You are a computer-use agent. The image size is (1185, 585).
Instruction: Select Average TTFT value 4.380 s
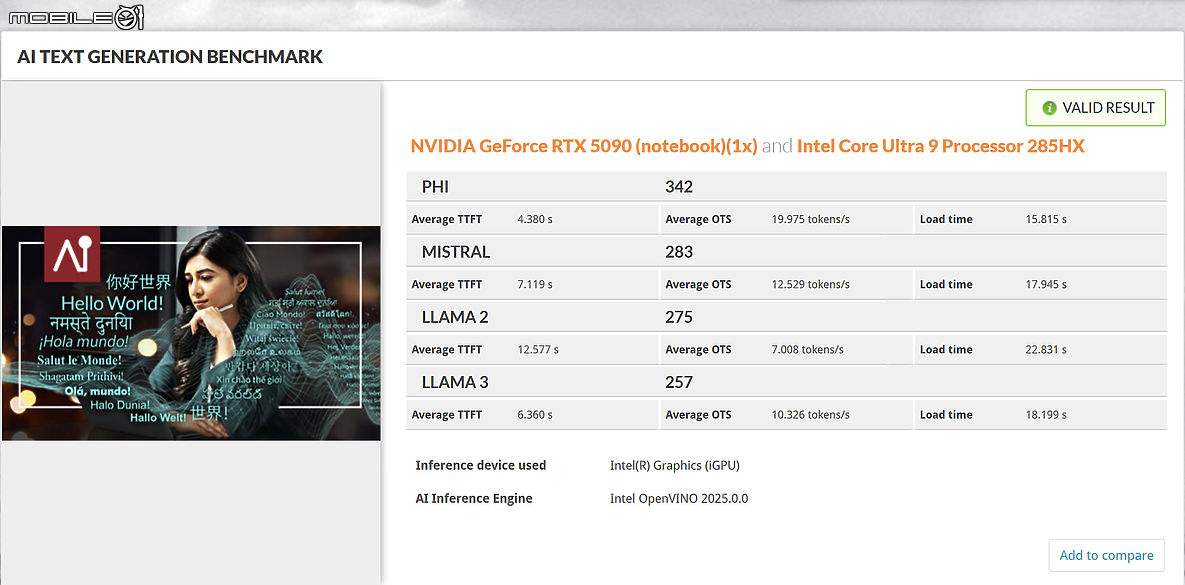(x=534, y=219)
